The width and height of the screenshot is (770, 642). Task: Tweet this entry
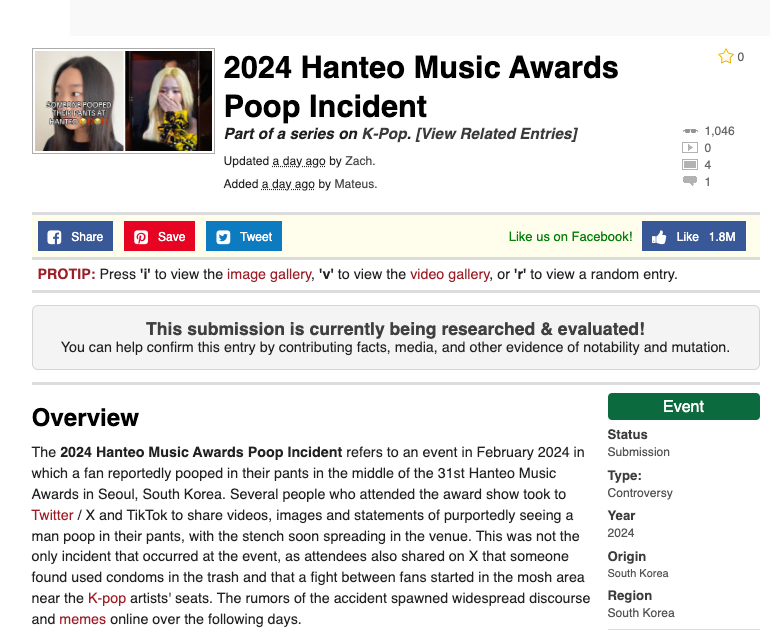244,236
